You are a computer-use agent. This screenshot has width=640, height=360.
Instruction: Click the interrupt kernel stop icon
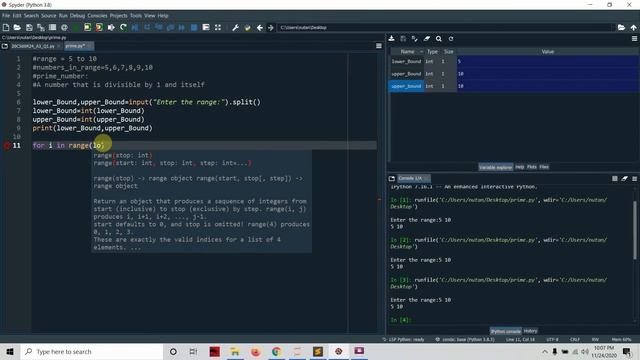[615, 178]
